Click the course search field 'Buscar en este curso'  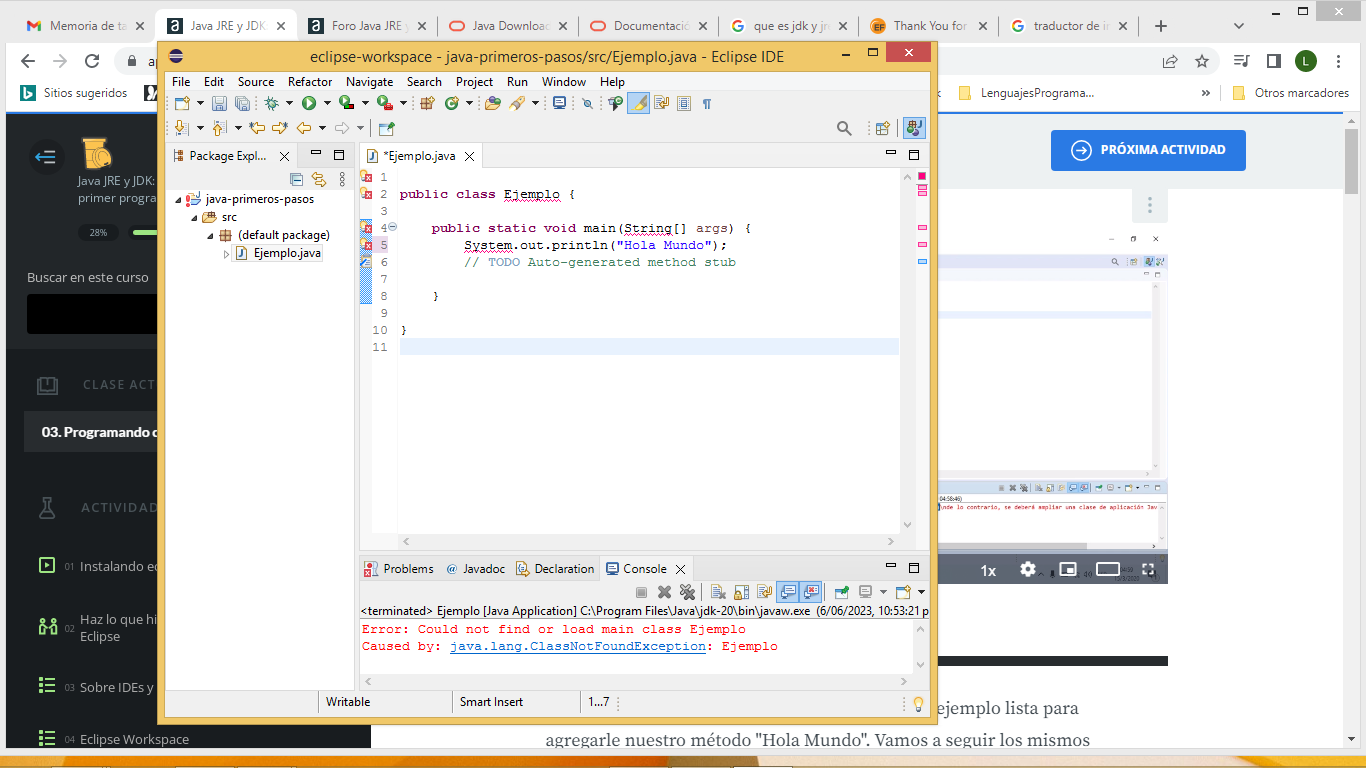[90, 314]
